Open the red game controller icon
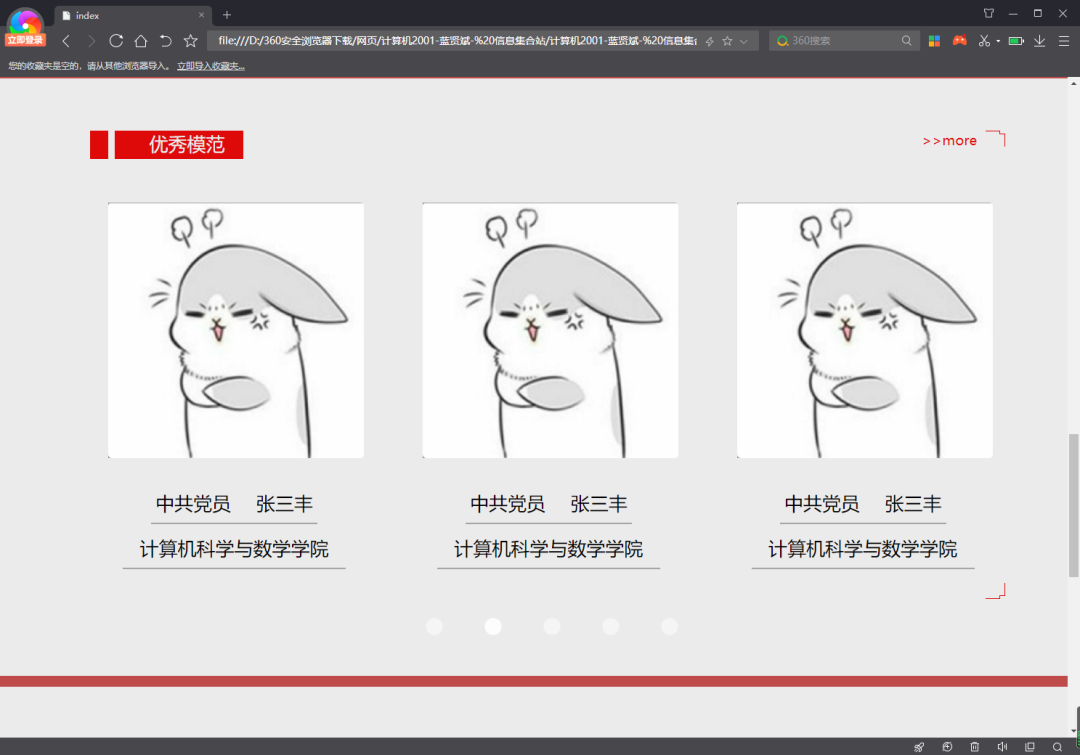 coord(959,41)
